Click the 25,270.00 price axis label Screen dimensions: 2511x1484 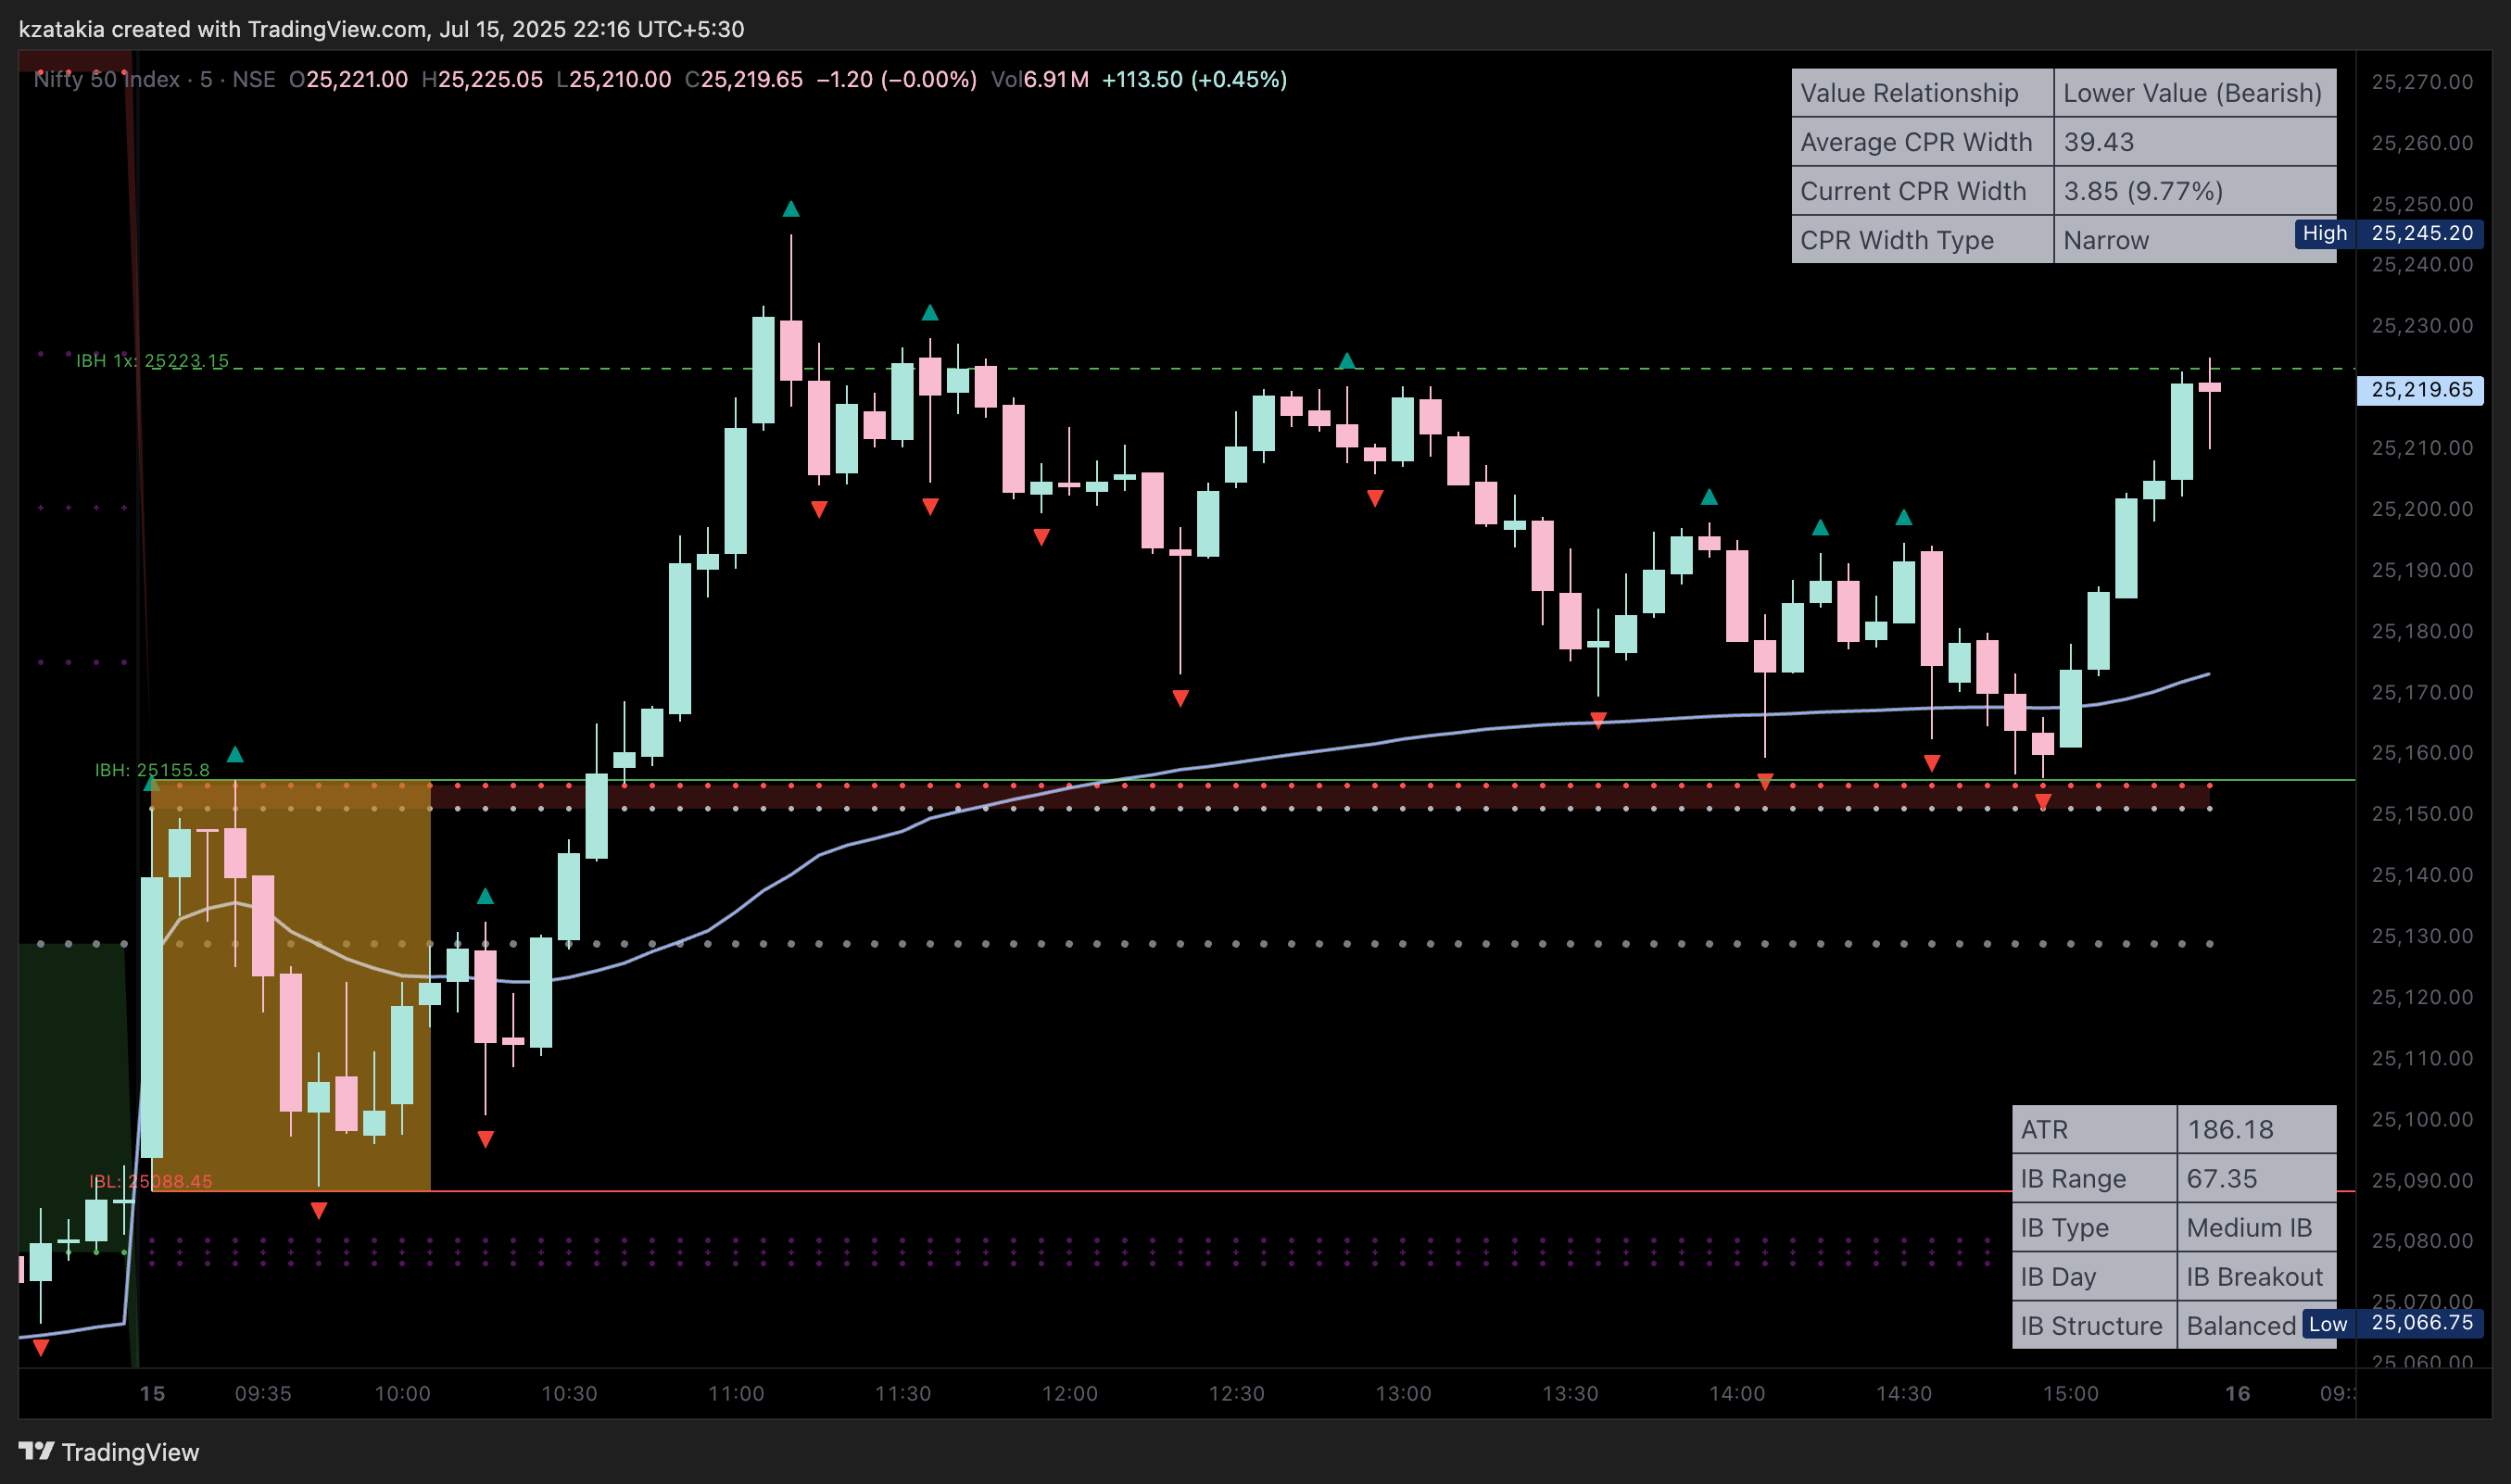coord(2421,82)
